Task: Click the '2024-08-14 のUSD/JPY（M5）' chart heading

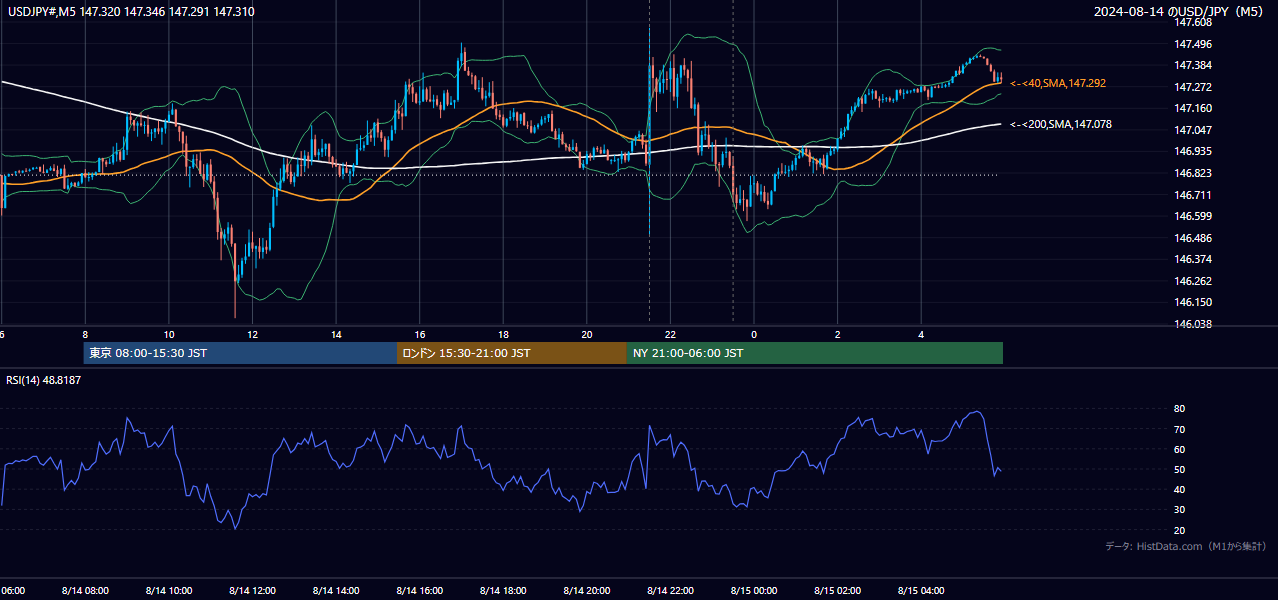Action: click(x=1180, y=12)
